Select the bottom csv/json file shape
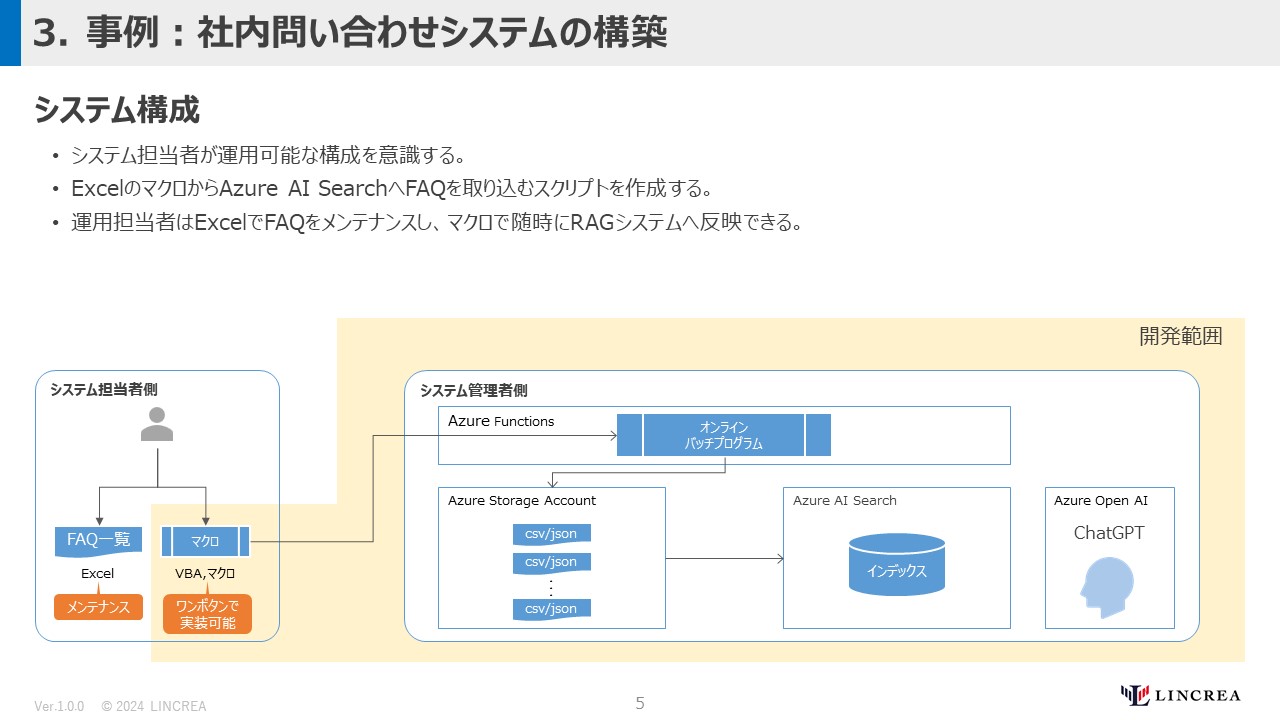1280x720 pixels. (551, 609)
